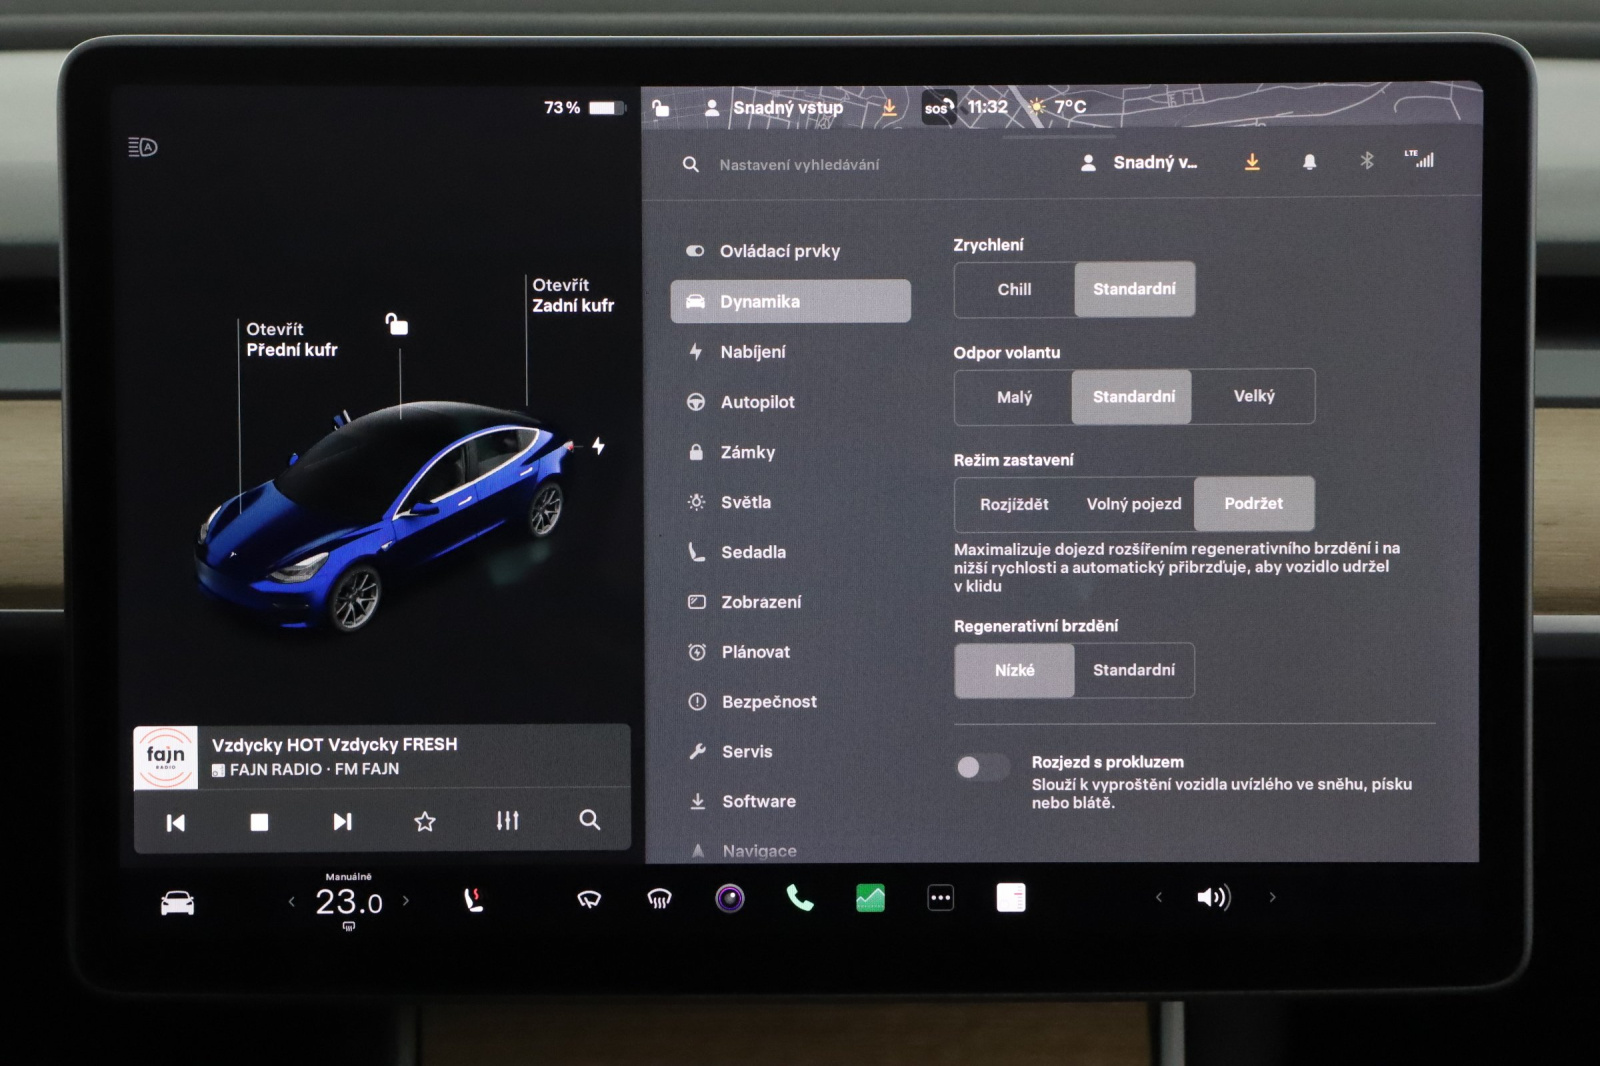
Task: Open the dashcam camera icon
Action: pyautogui.click(x=730, y=898)
